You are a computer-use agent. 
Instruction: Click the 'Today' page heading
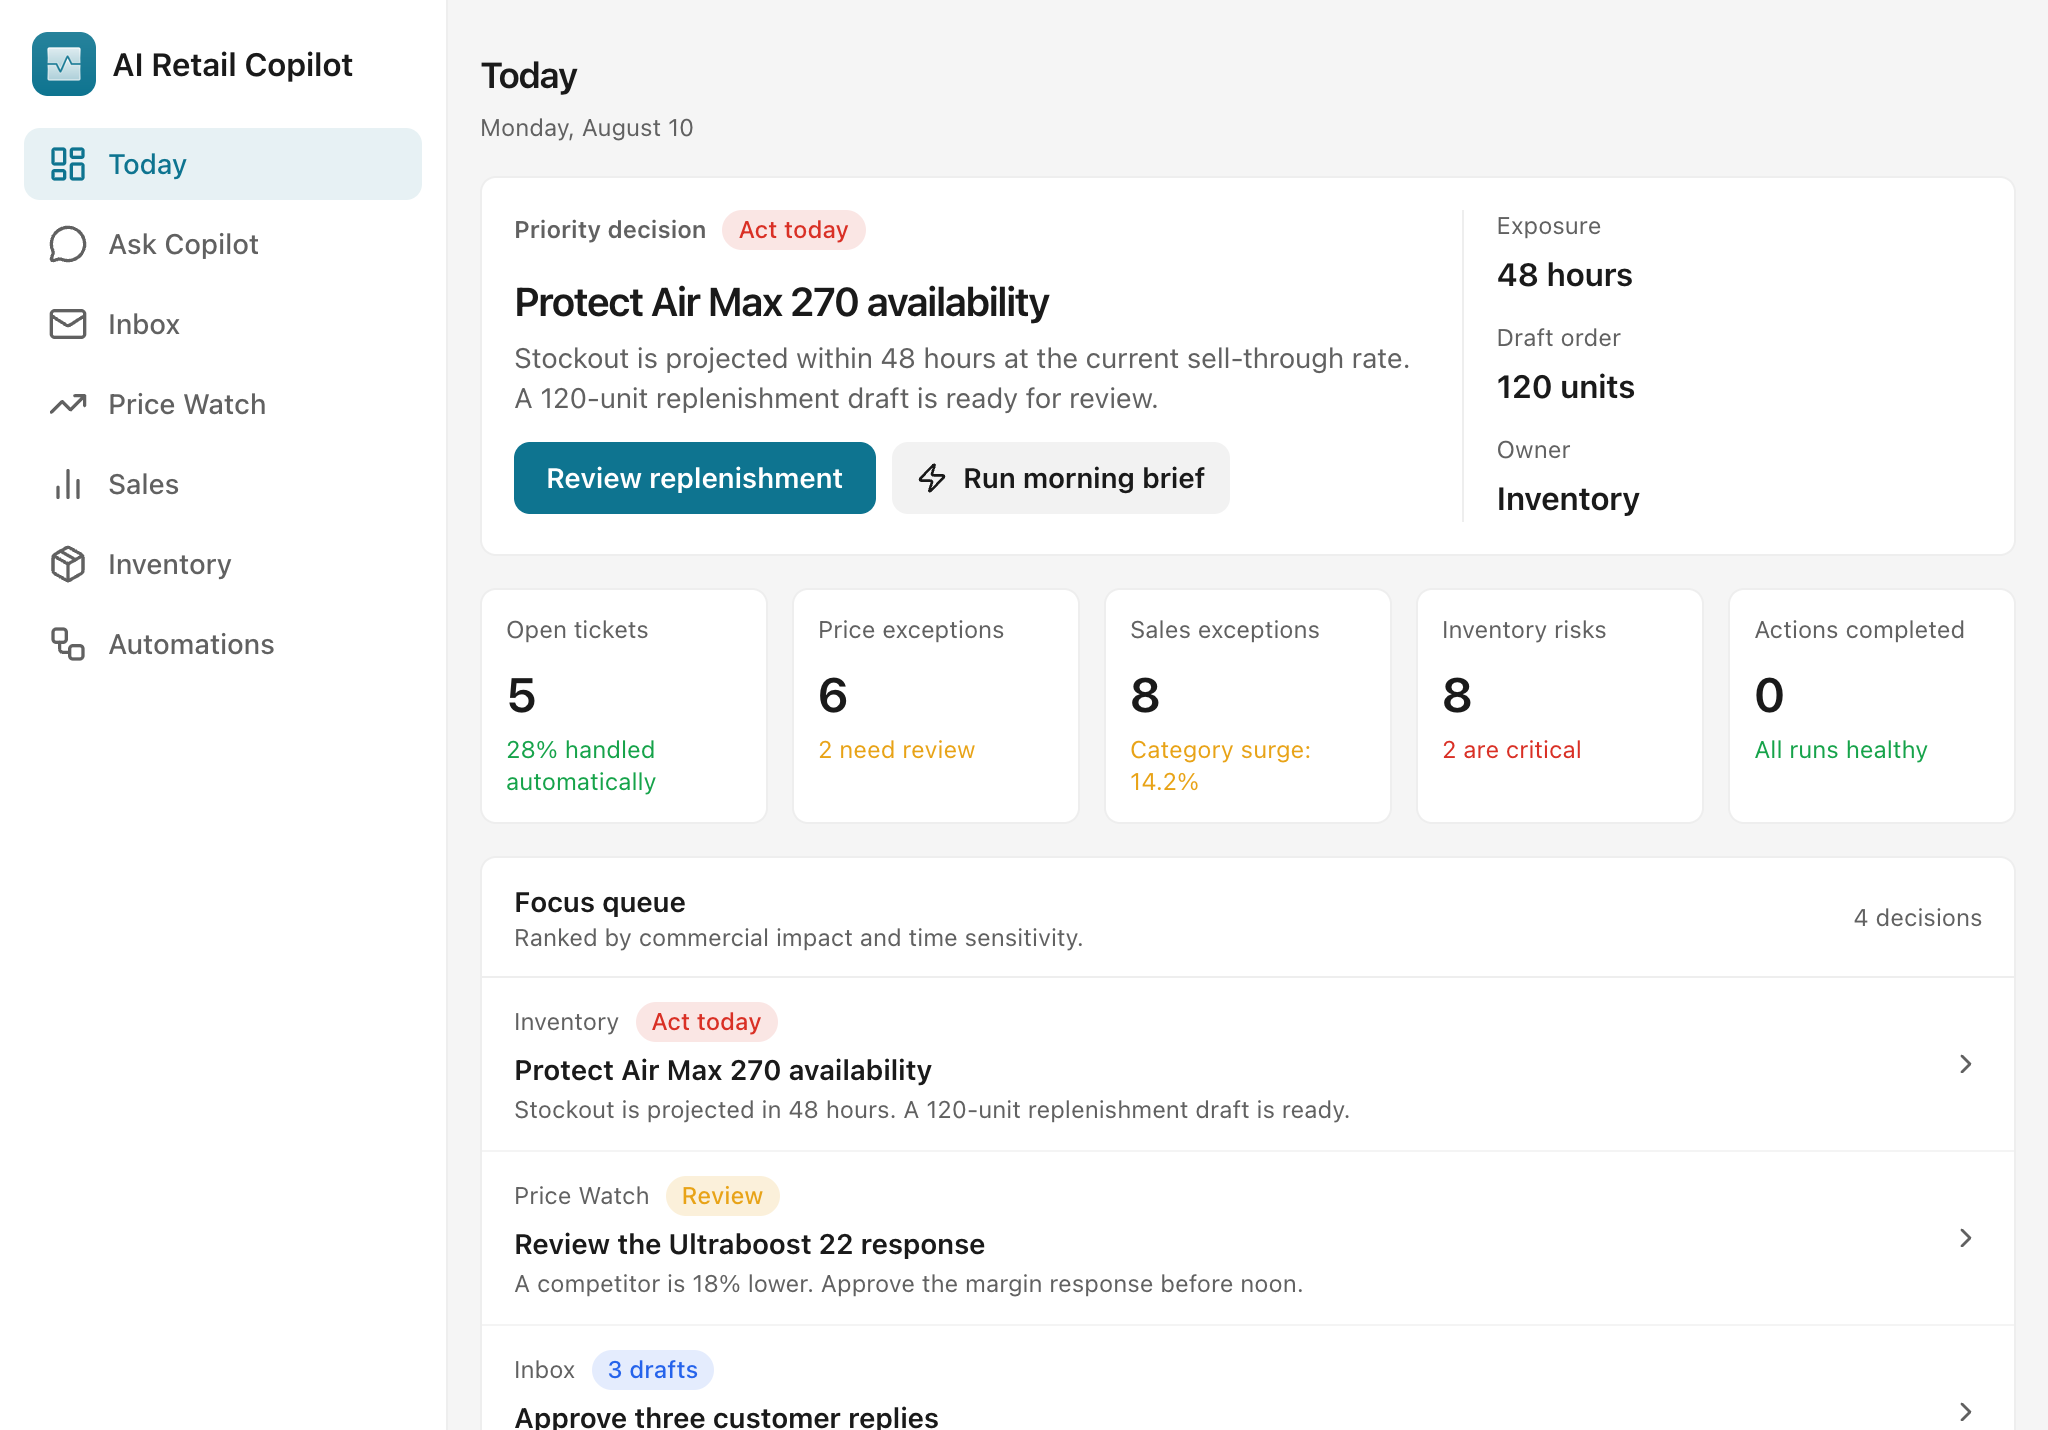click(529, 76)
